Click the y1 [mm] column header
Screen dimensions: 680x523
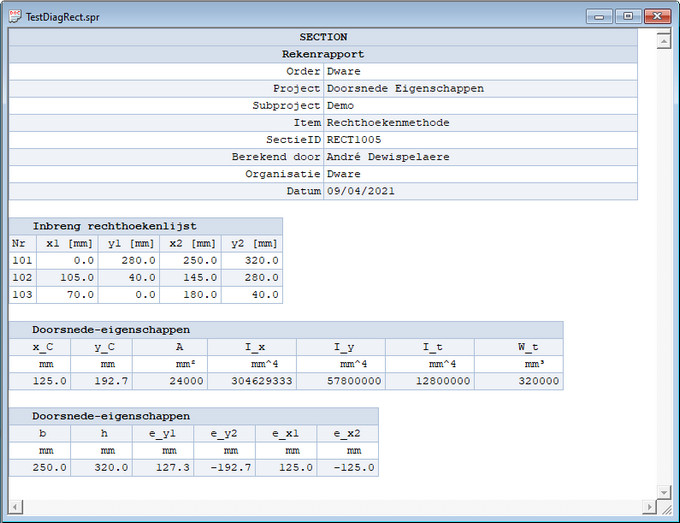(x=131, y=244)
